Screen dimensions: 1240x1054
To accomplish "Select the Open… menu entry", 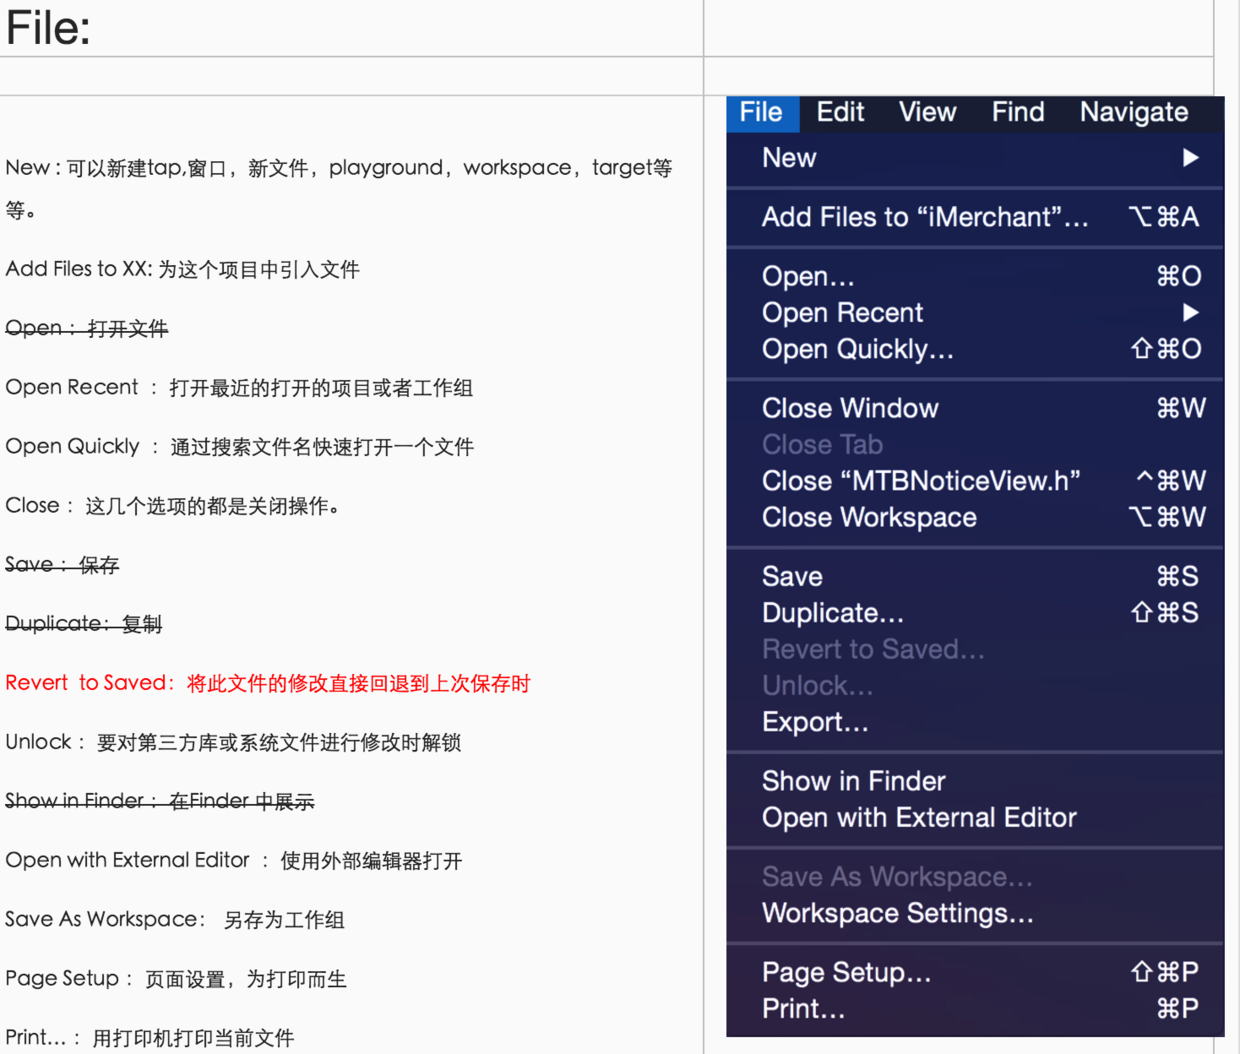I will (975, 276).
